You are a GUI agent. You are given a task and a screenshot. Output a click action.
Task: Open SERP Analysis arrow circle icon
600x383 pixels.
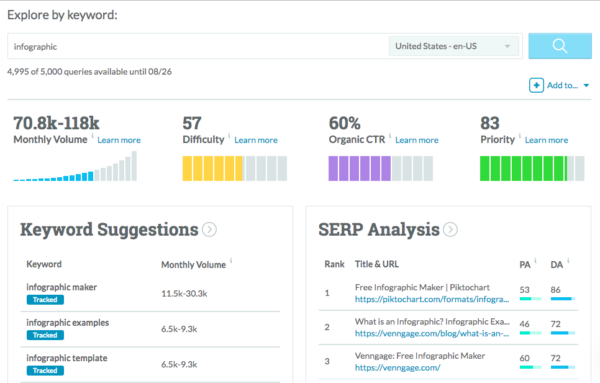tap(450, 230)
